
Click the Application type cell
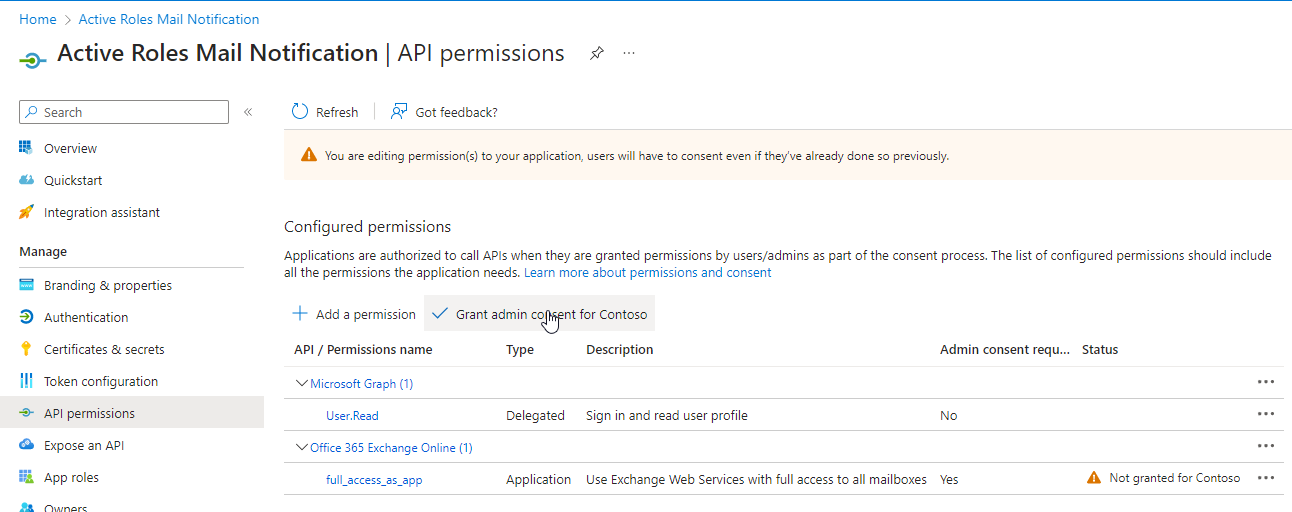[538, 479]
